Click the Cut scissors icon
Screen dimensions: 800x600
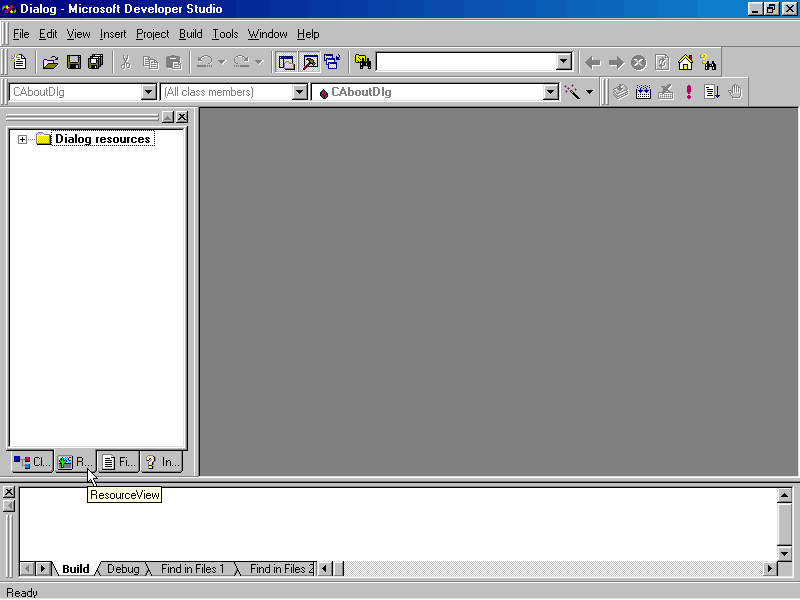(126, 62)
